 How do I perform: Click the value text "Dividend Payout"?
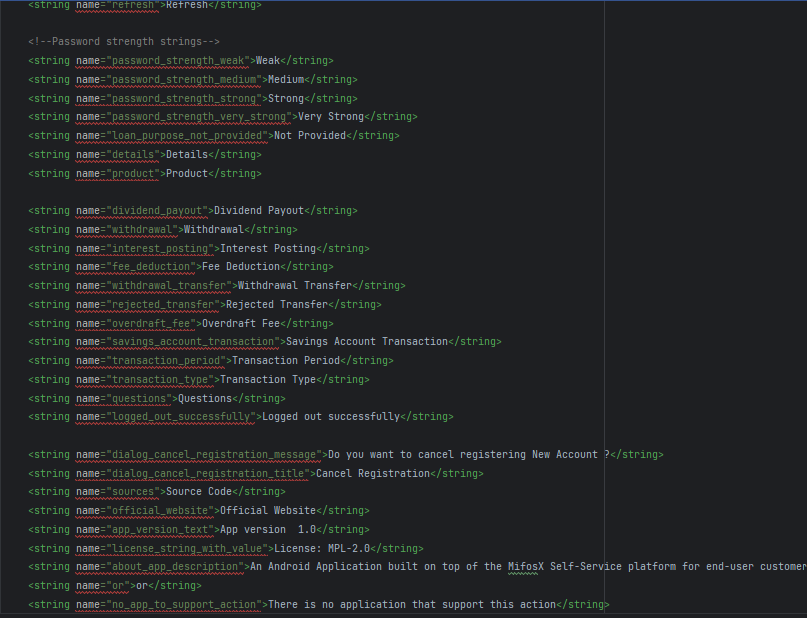pos(259,211)
